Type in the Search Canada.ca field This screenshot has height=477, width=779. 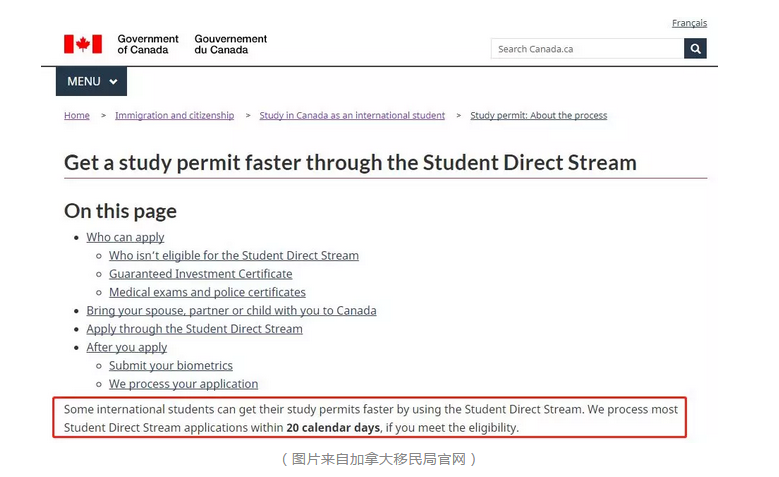pos(587,49)
